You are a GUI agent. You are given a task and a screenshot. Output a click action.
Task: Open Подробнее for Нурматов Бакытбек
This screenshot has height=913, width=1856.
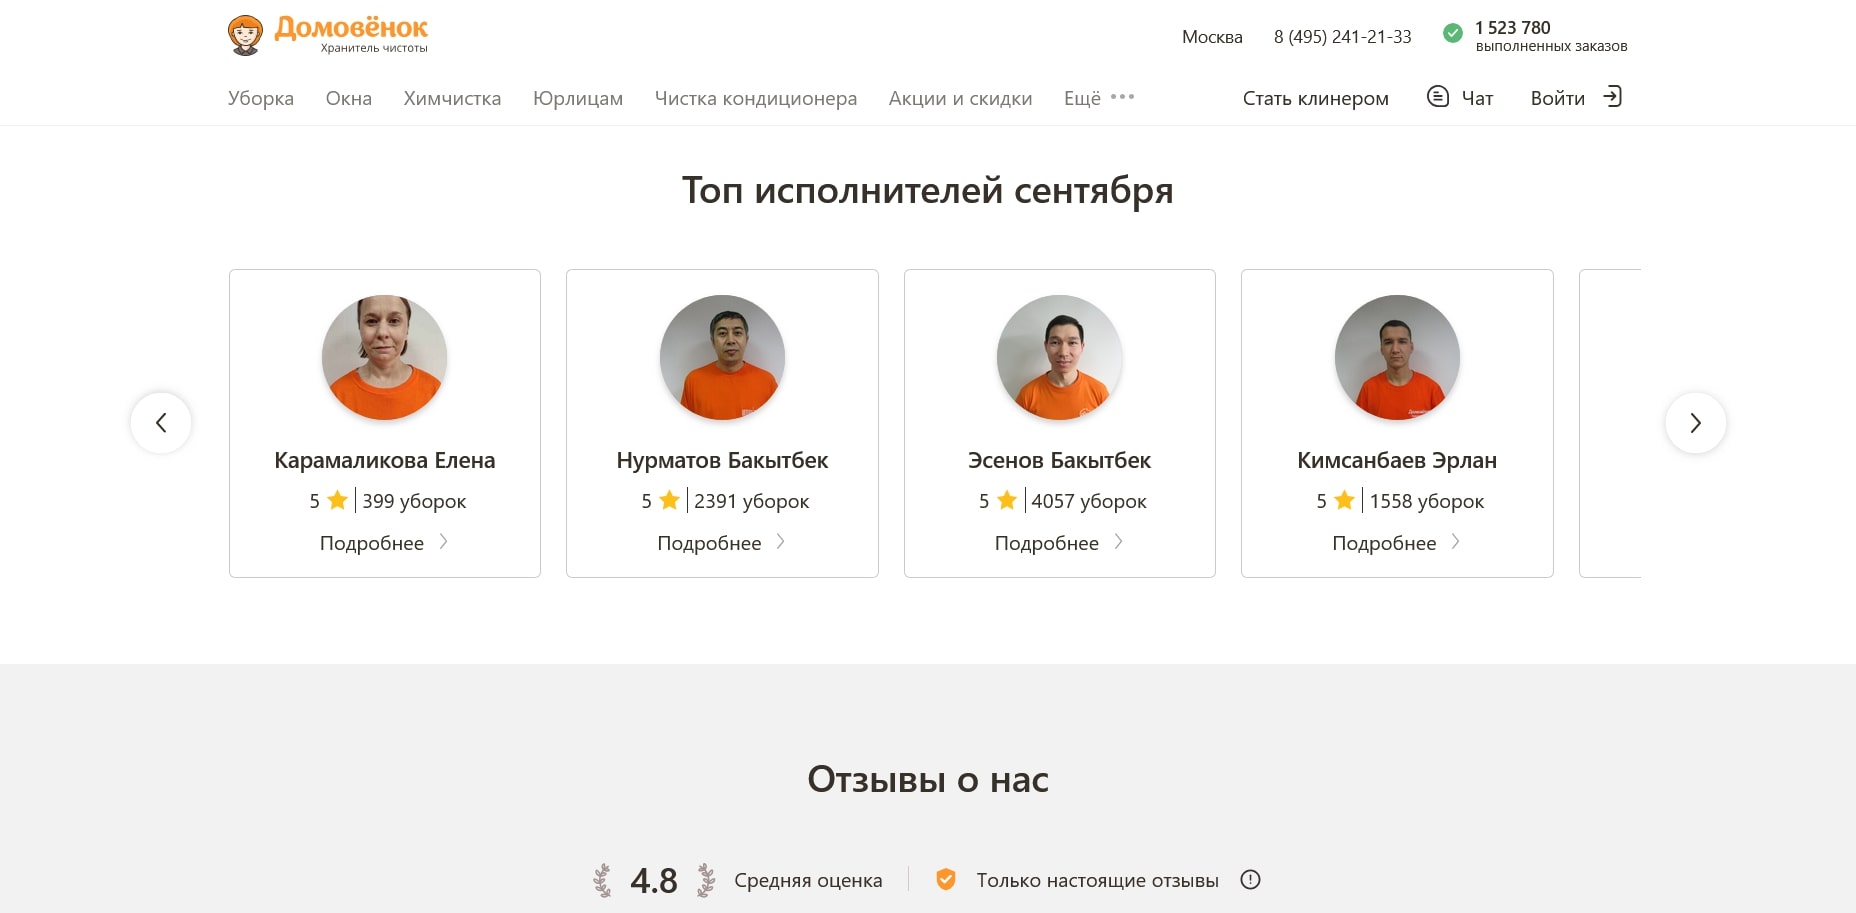[722, 543]
